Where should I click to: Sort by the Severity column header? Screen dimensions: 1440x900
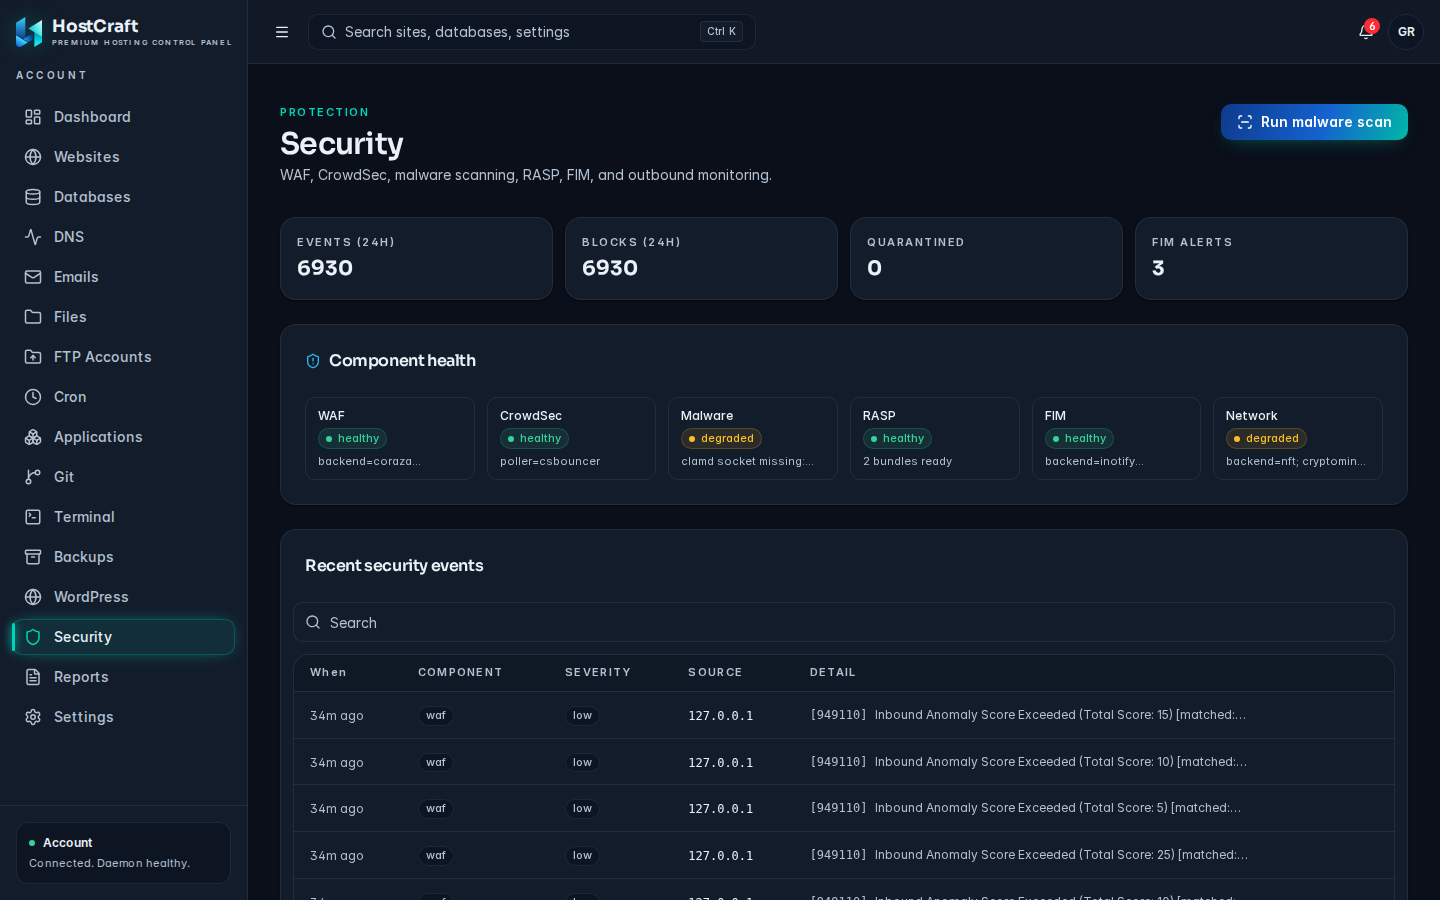[x=598, y=672]
